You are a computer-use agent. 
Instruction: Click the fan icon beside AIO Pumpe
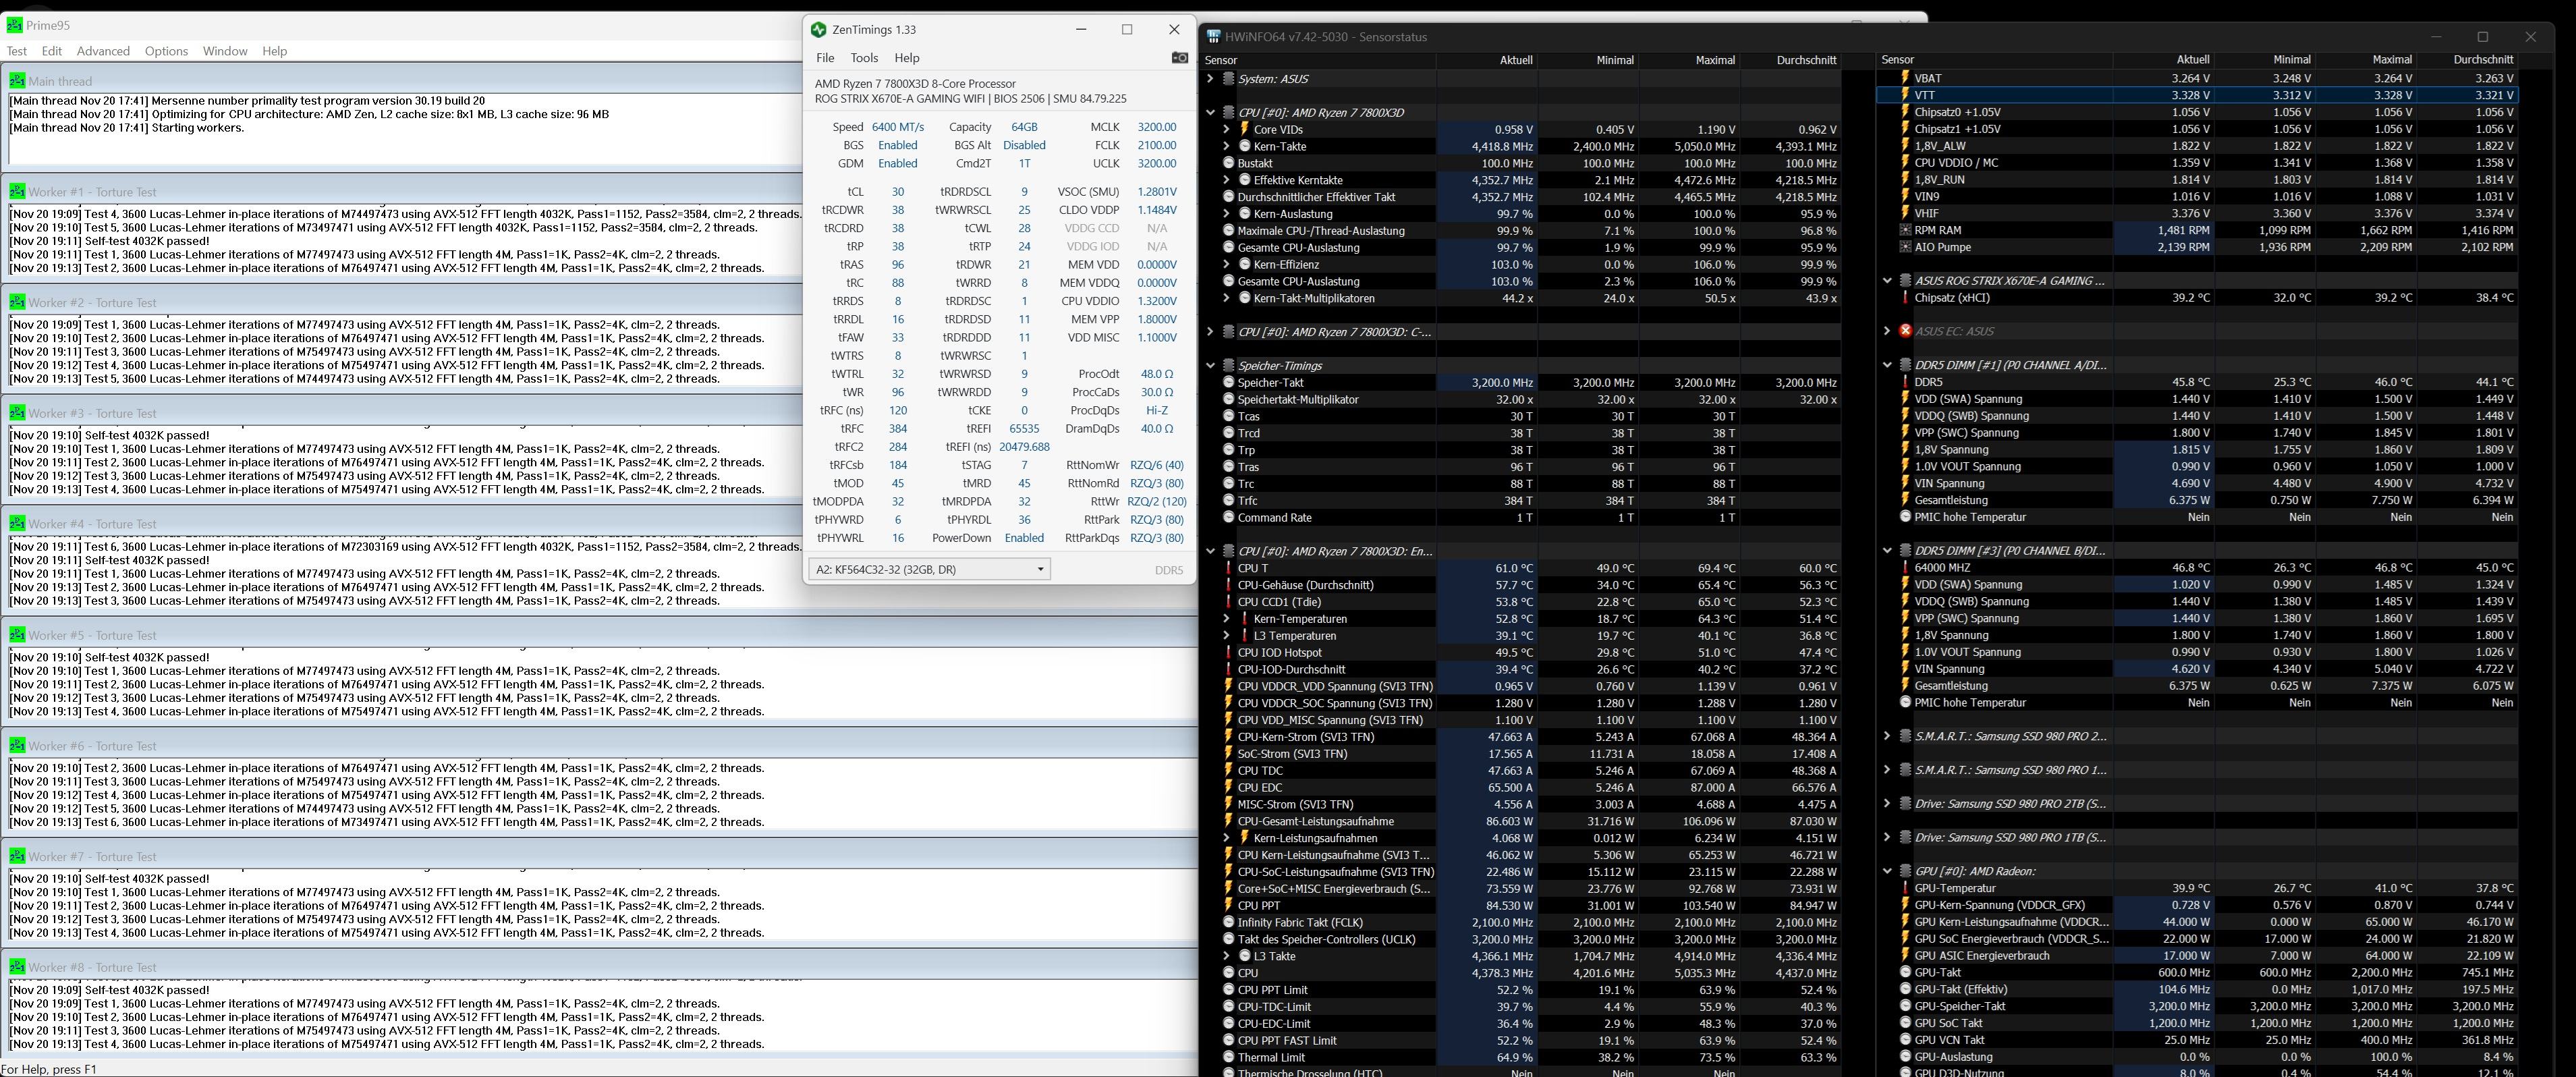click(1905, 247)
